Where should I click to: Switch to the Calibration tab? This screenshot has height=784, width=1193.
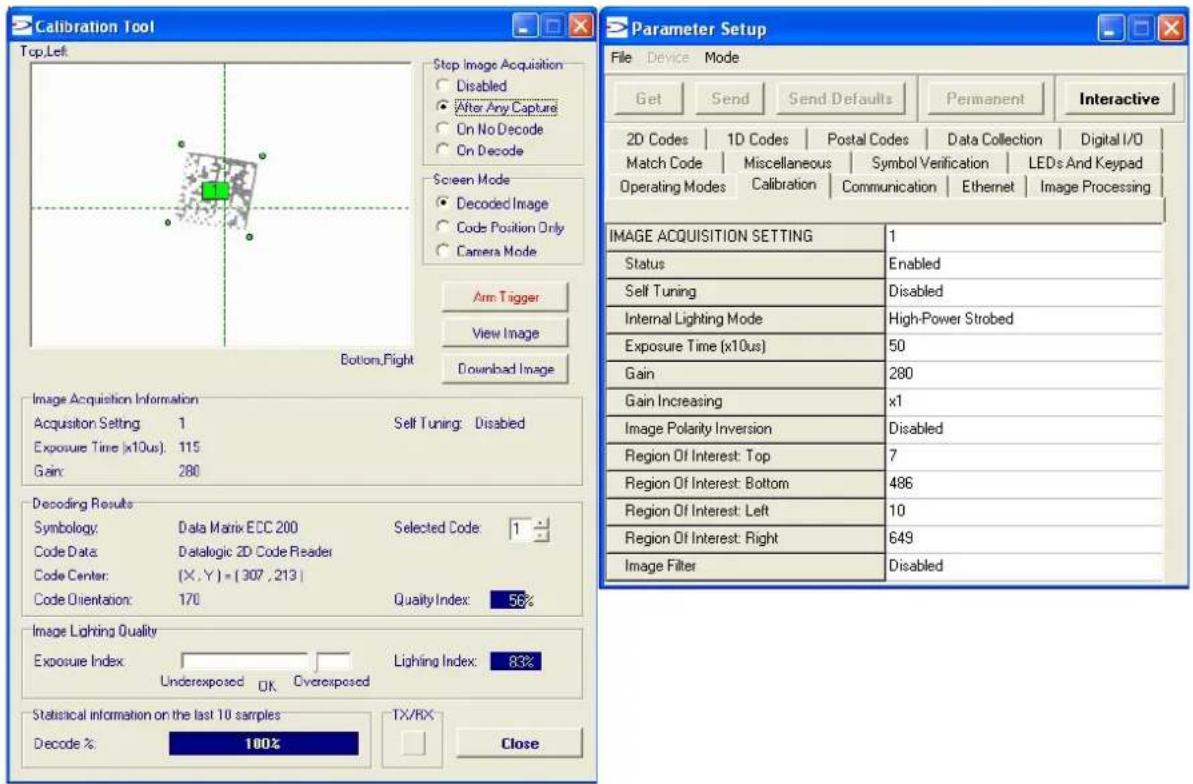784,184
